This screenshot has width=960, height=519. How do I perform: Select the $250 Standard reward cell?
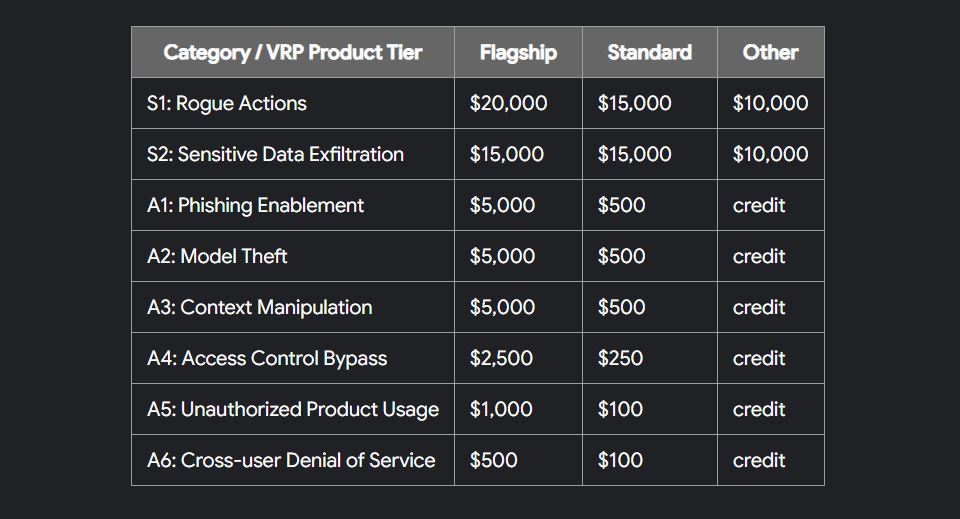point(620,359)
